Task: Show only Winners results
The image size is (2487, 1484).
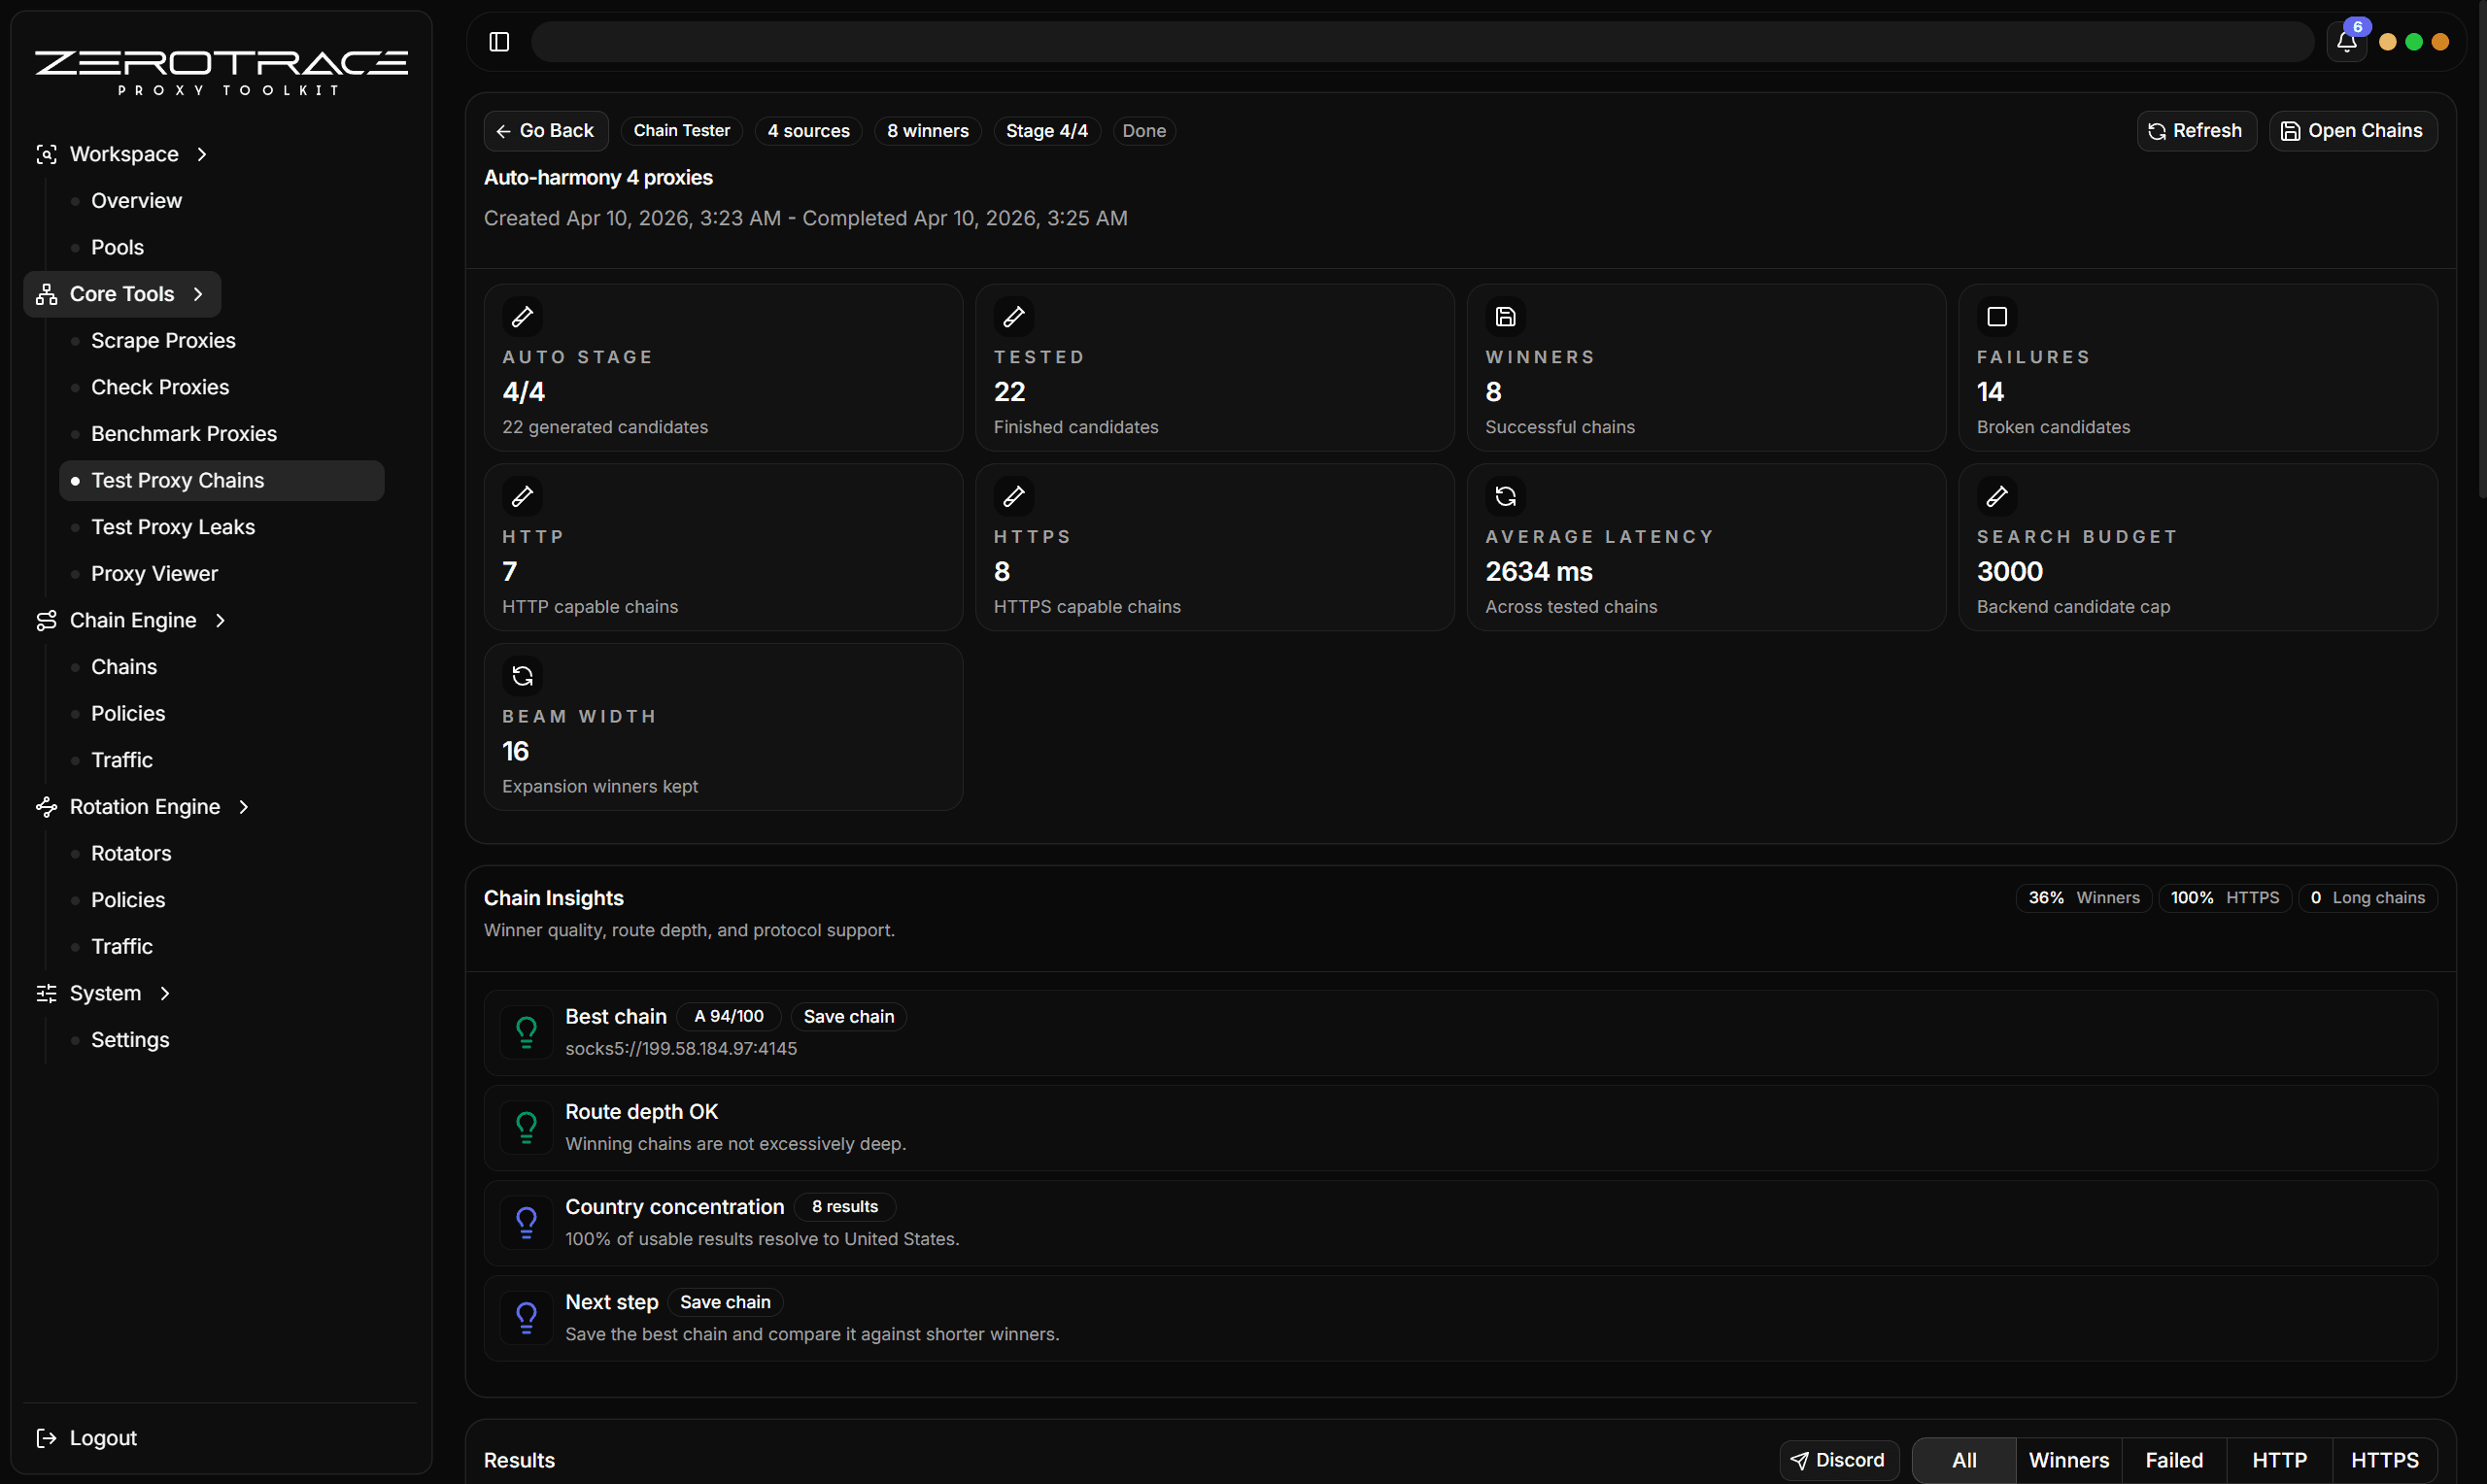Action: tap(2068, 1459)
